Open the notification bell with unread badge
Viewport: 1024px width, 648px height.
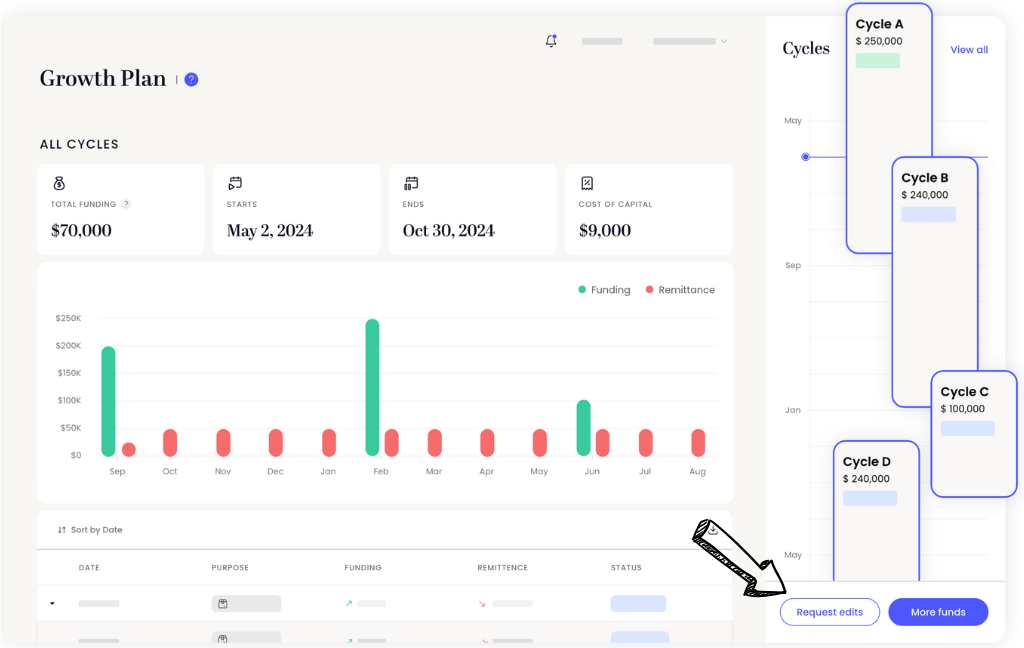pos(550,40)
